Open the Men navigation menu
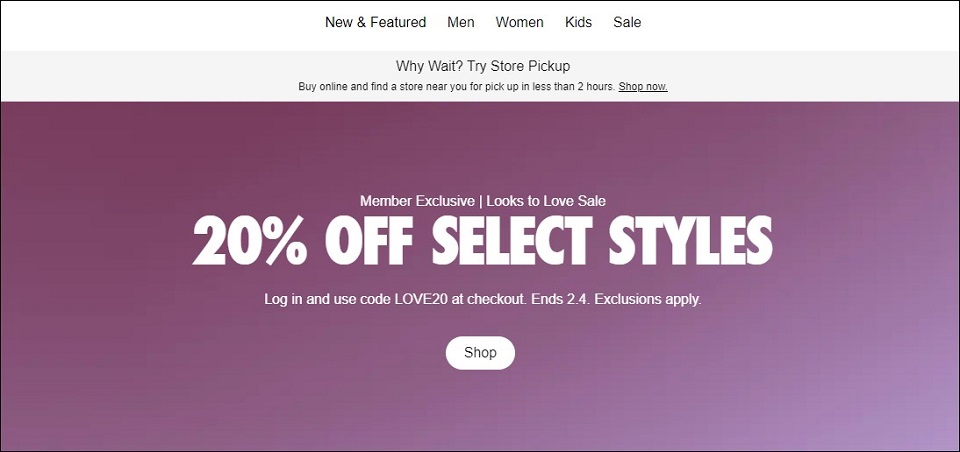This screenshot has width=960, height=452. point(461,23)
